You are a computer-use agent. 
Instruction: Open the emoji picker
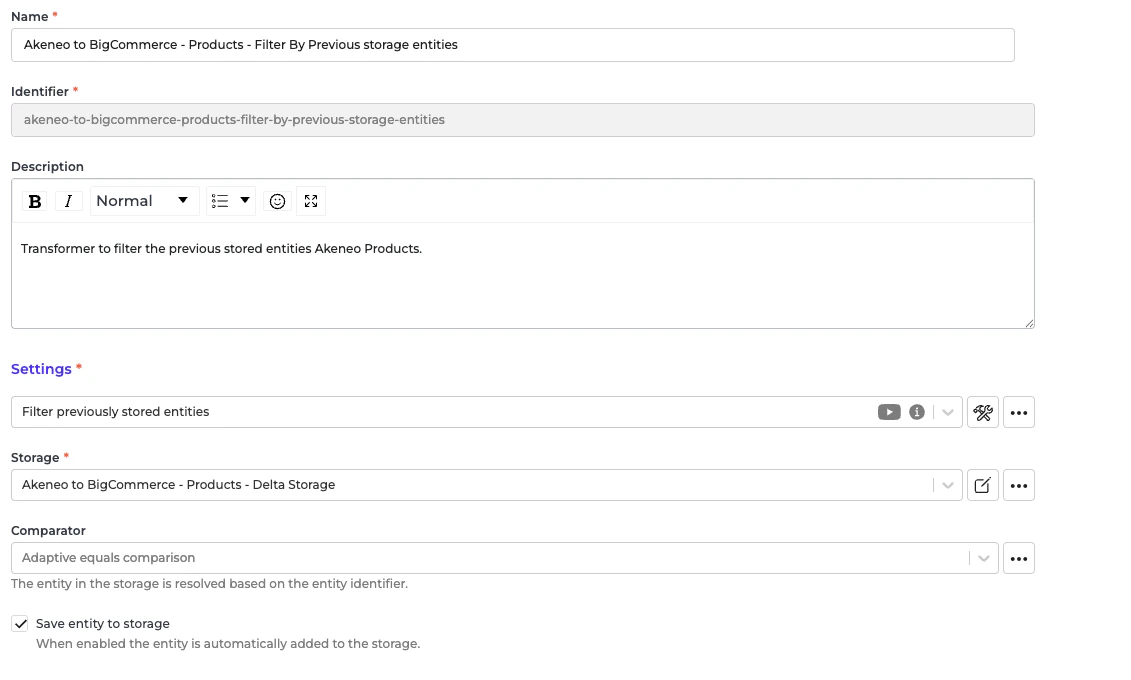click(277, 201)
